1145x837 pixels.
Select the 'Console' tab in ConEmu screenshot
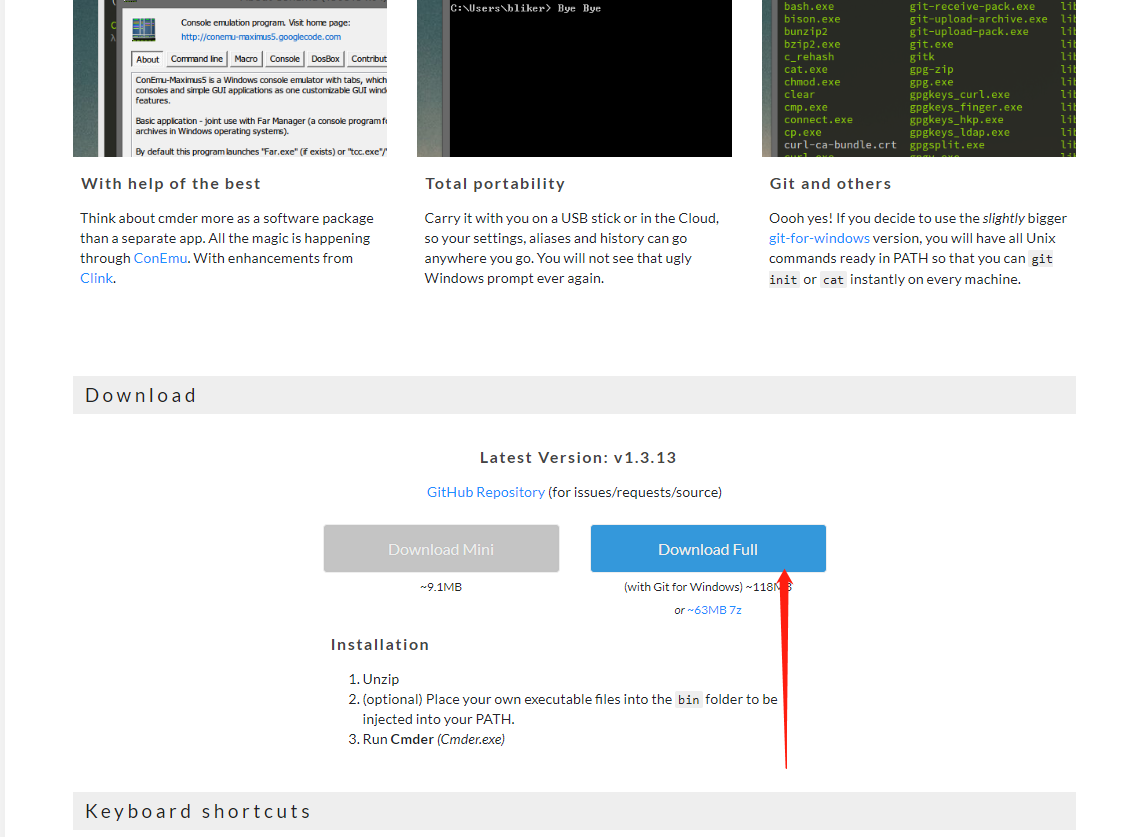(x=284, y=59)
